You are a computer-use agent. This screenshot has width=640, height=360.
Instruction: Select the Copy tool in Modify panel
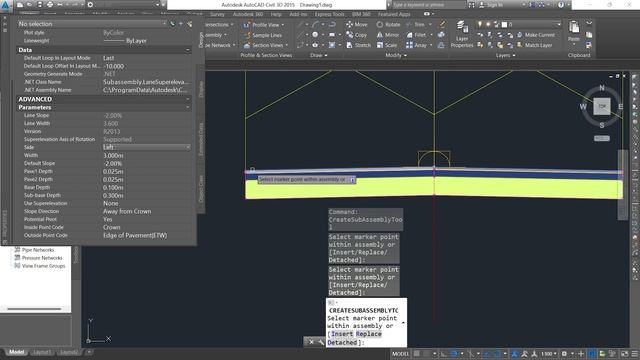click(357, 35)
